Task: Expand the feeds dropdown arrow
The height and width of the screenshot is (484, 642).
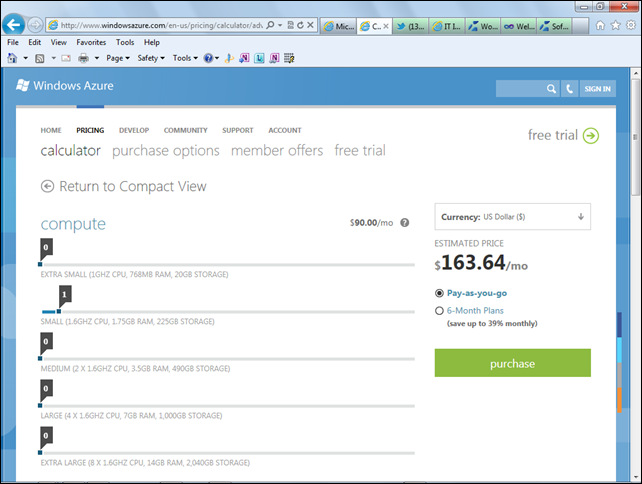Action: (53, 58)
